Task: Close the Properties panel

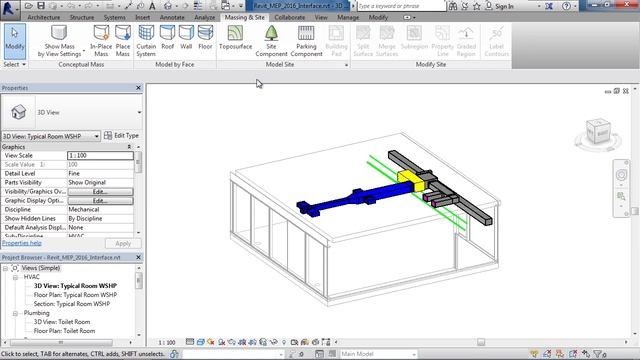Action: [x=138, y=88]
